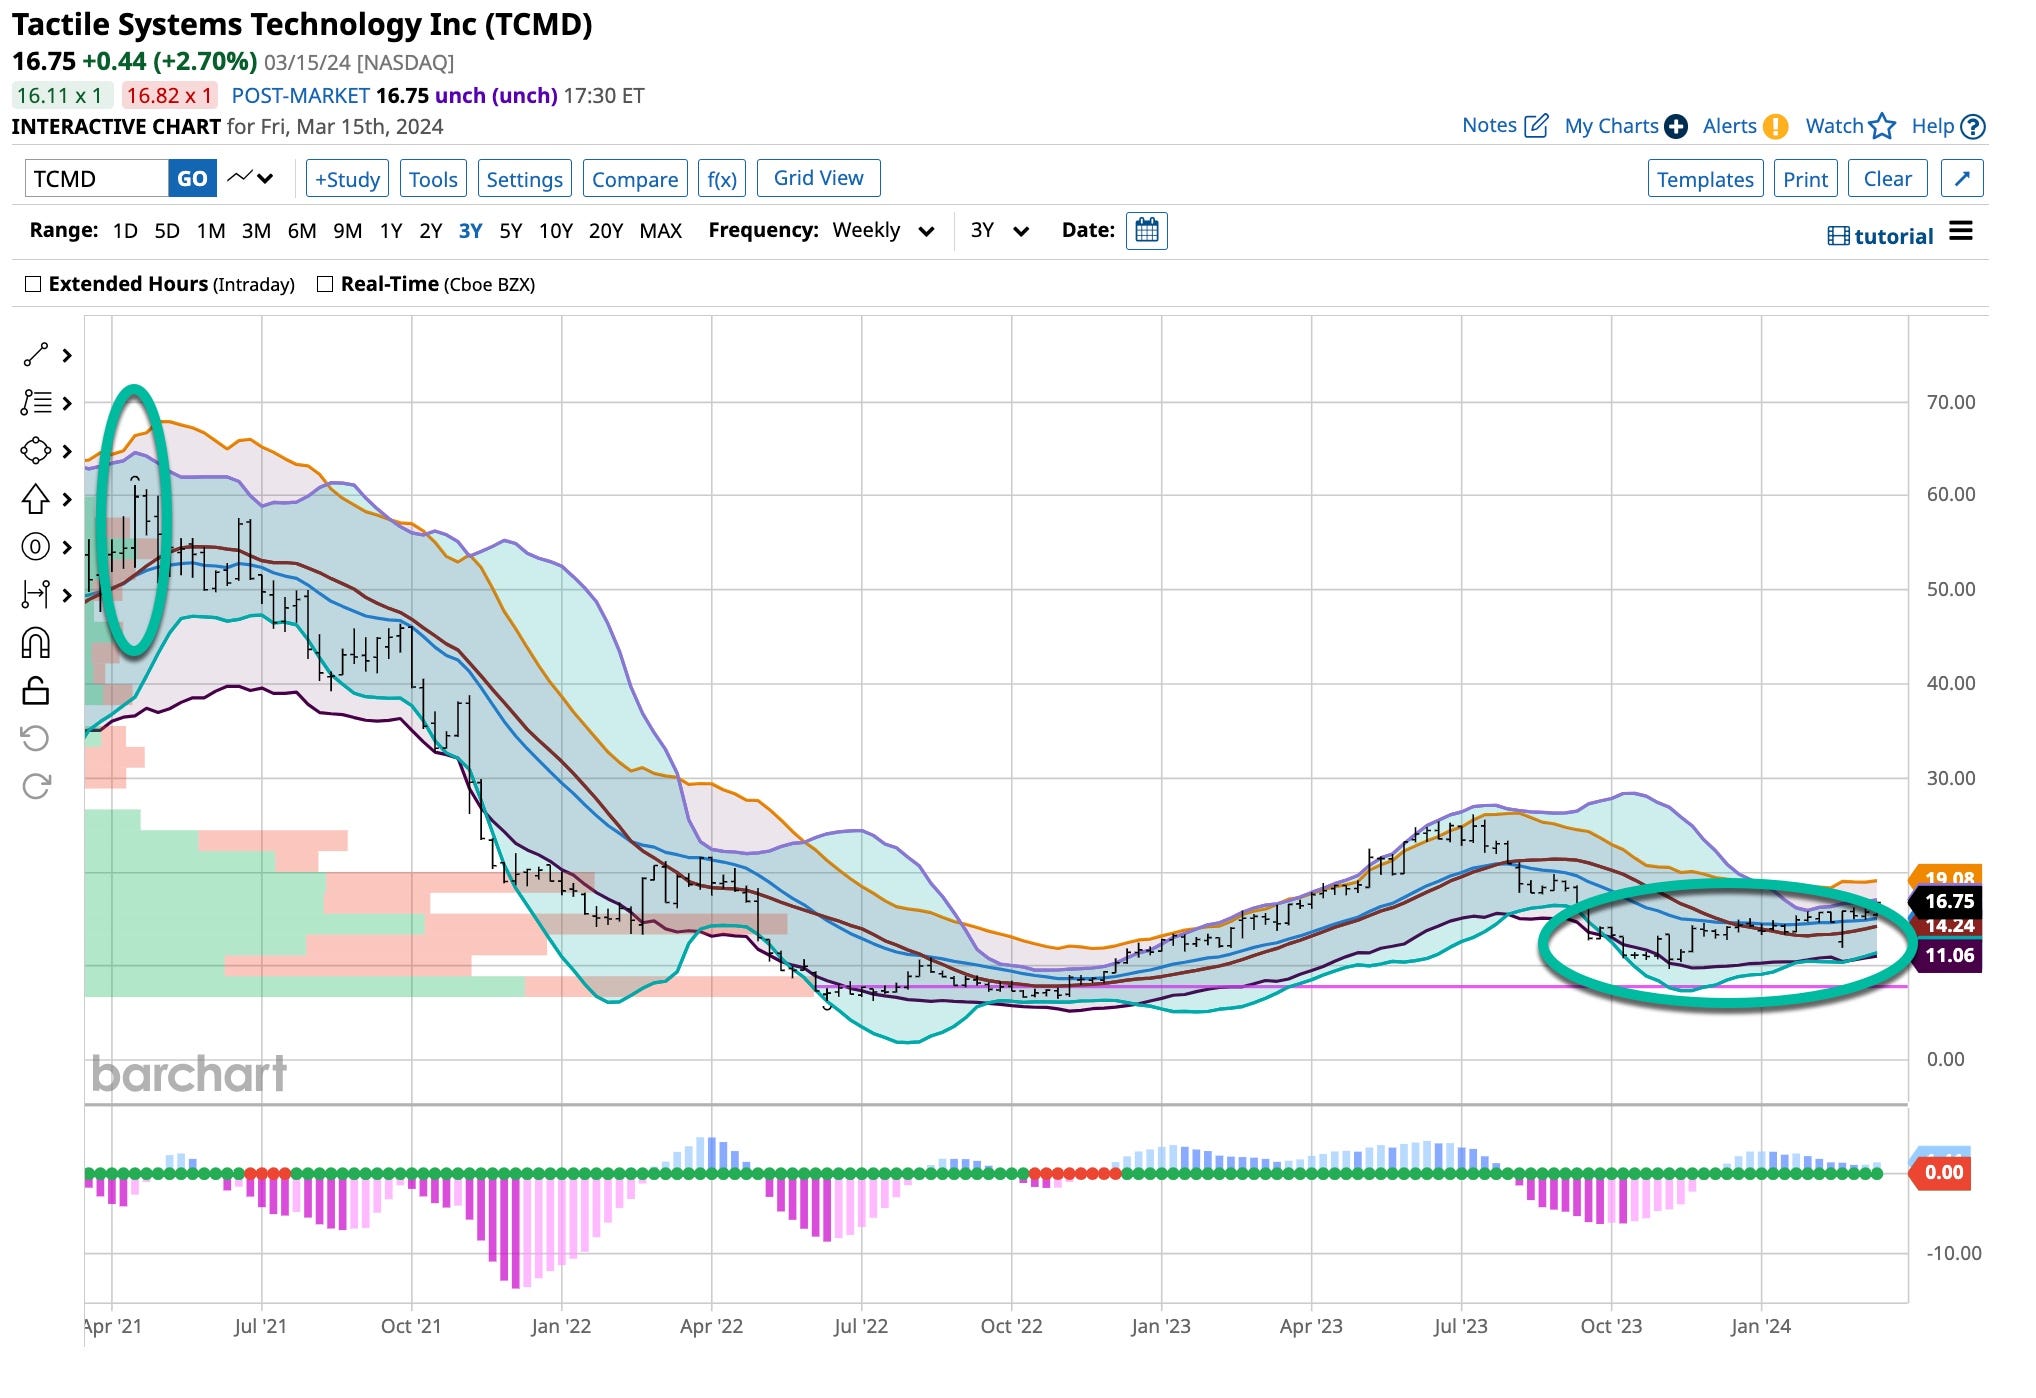This screenshot has height=1398, width=2036.
Task: Select the 1D range
Action: [125, 231]
